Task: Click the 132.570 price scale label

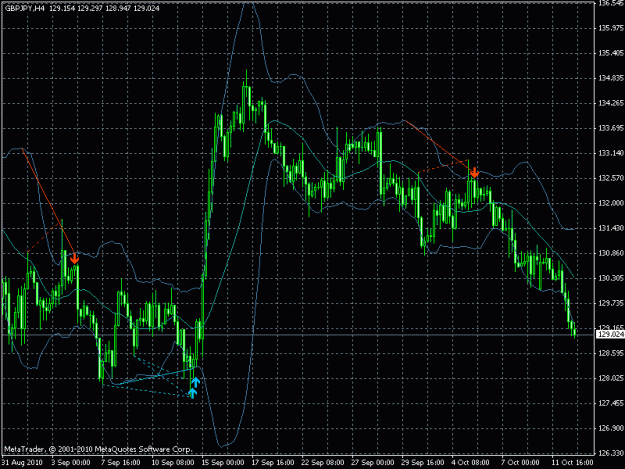Action: (611, 178)
